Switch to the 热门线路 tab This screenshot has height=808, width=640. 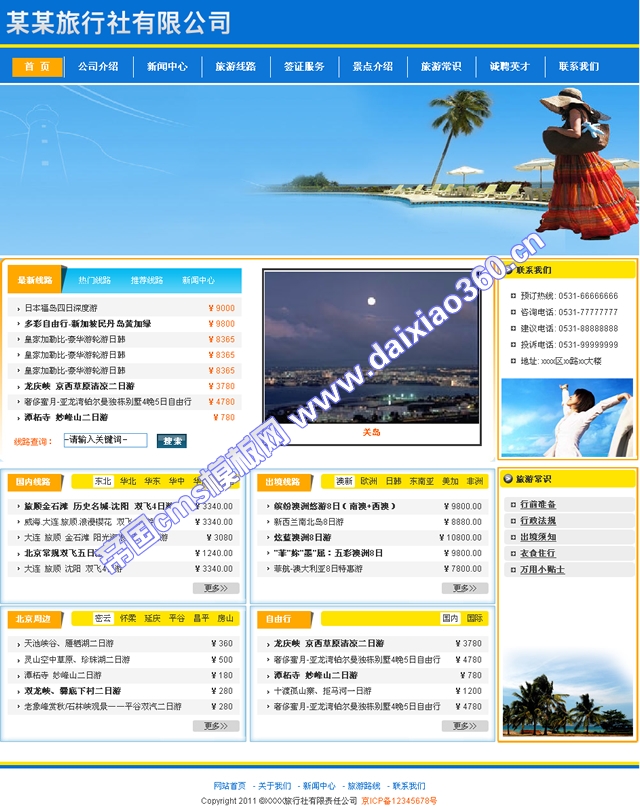click(95, 280)
